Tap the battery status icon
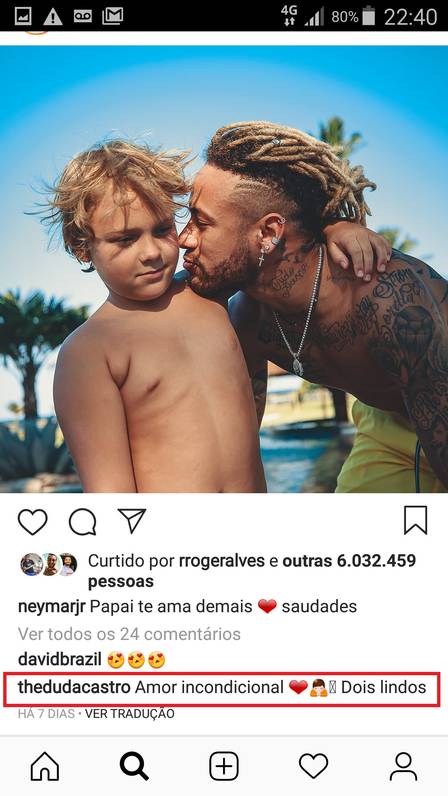448x796 pixels. click(x=369, y=16)
